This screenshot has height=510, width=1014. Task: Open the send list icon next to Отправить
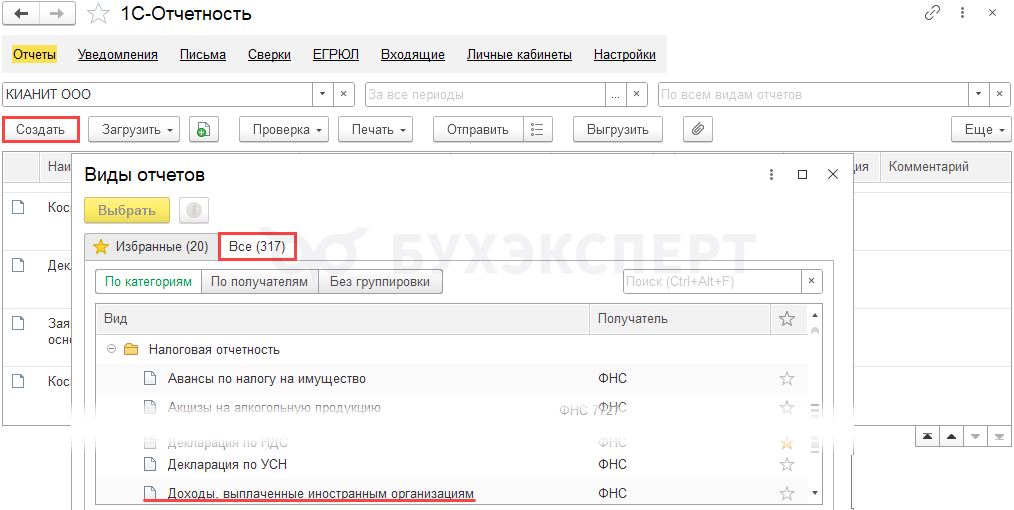pos(537,129)
